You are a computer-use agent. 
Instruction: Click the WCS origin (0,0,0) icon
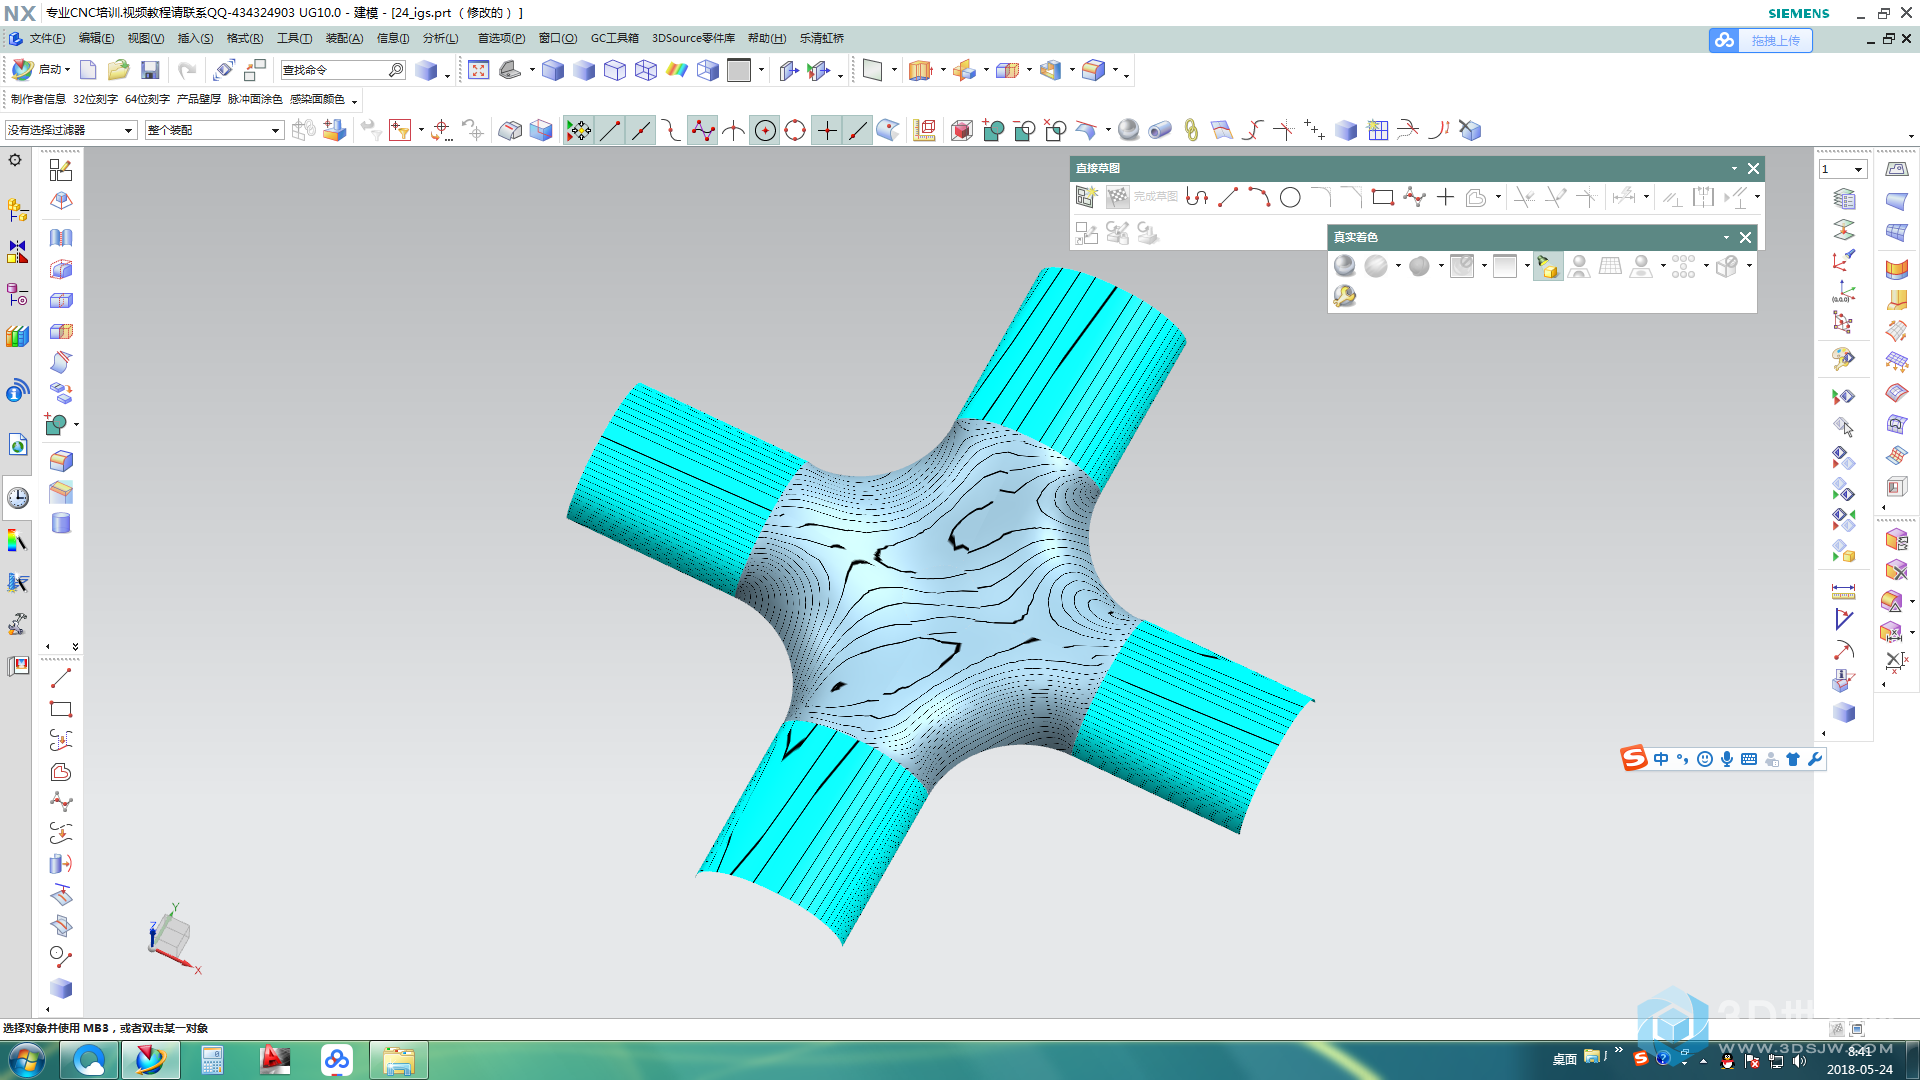coord(1843,291)
